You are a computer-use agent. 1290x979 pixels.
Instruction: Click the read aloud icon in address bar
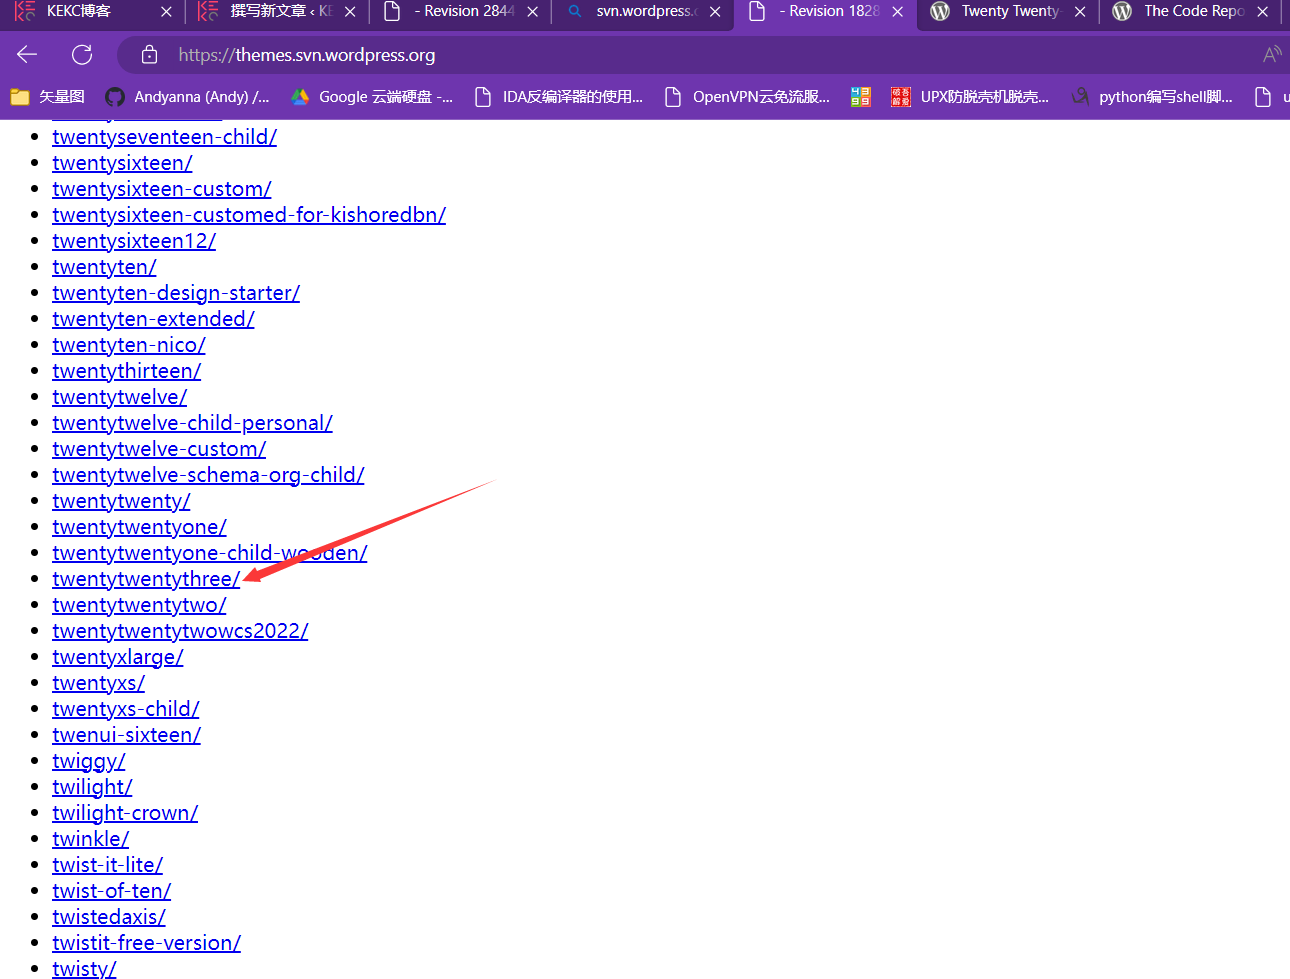click(1271, 55)
